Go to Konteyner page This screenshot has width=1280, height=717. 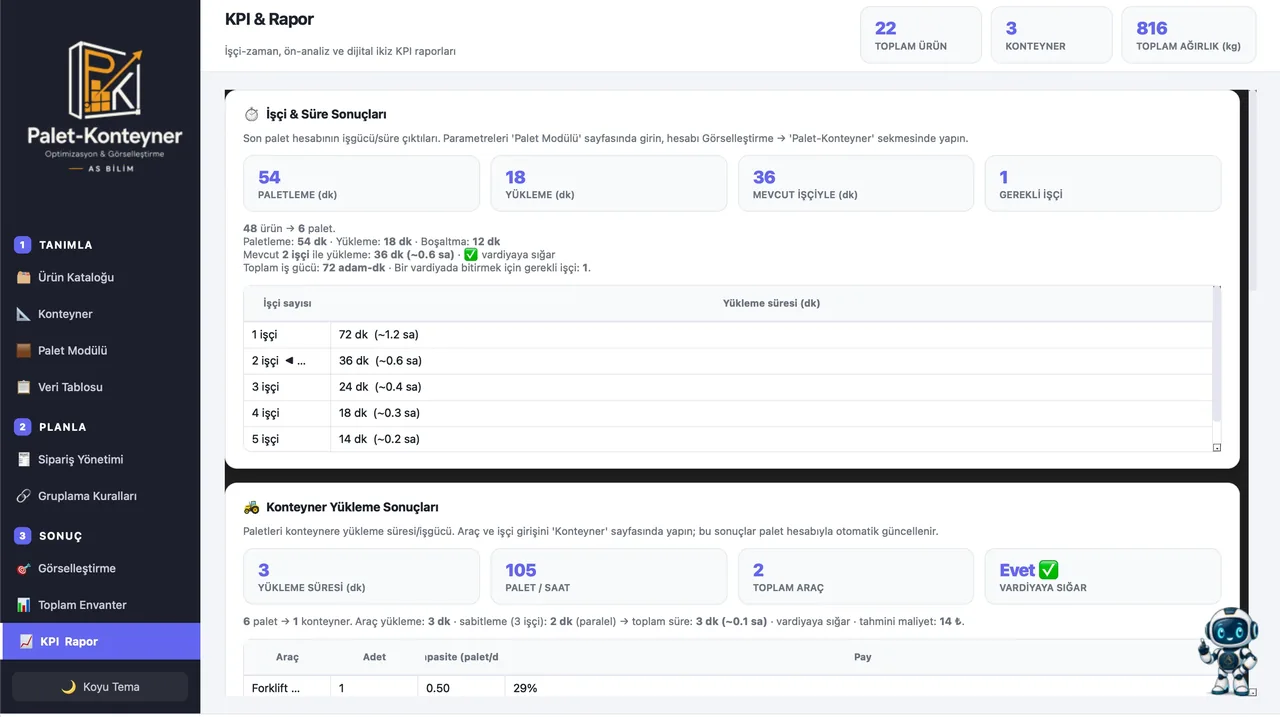(100, 314)
